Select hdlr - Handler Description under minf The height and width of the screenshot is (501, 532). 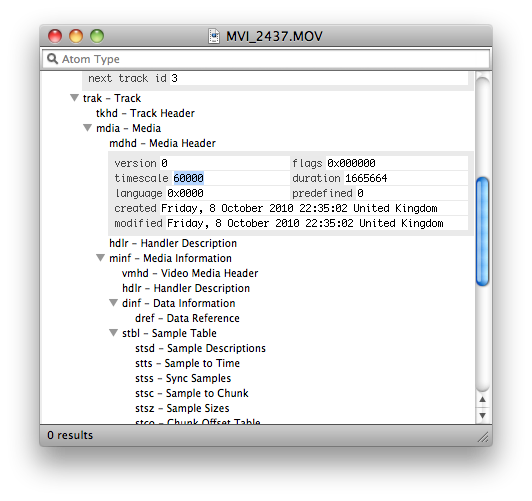(x=186, y=288)
